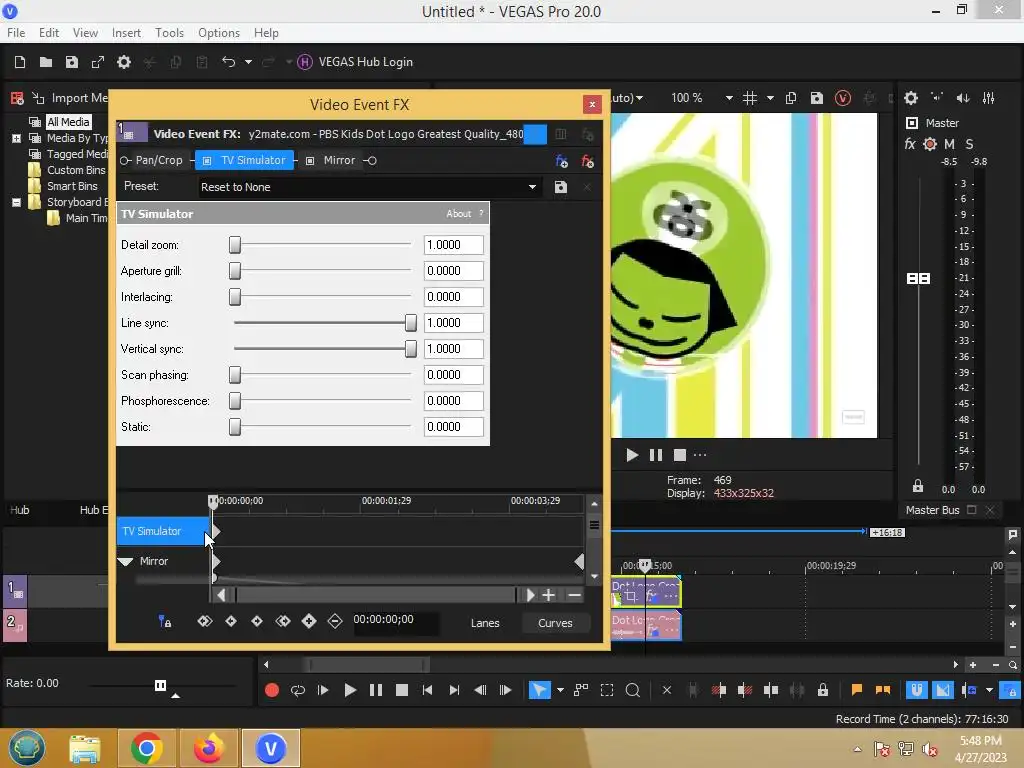This screenshot has width=1024, height=768.
Task: Collapse the Mirror keyframe lane triangle
Action: coord(125,562)
